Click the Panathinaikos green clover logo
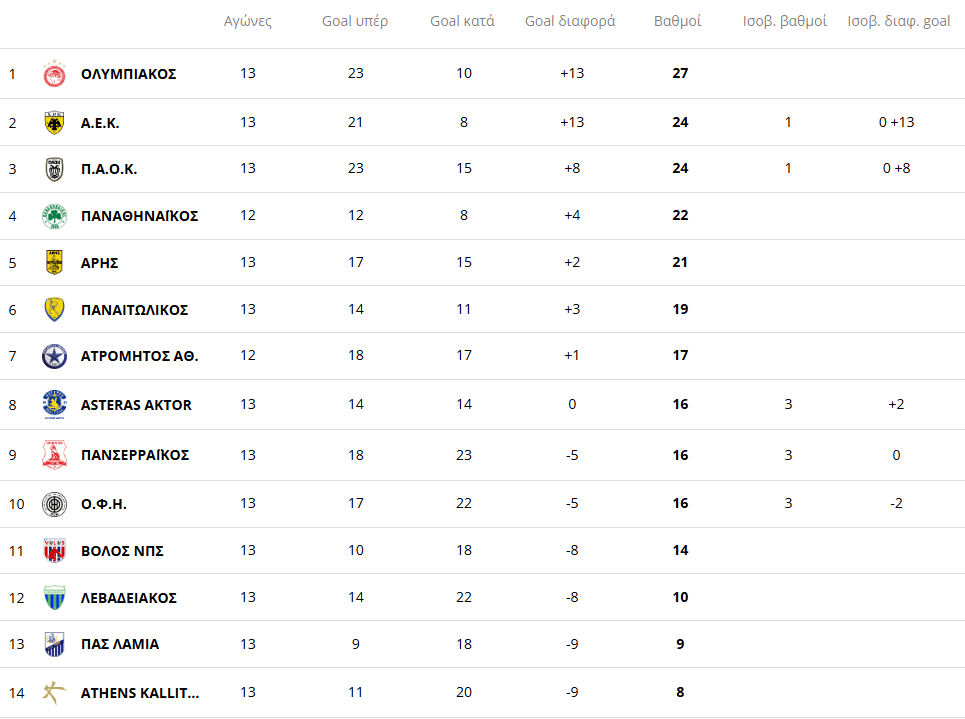Screen dimensions: 965x719 click(x=54, y=216)
